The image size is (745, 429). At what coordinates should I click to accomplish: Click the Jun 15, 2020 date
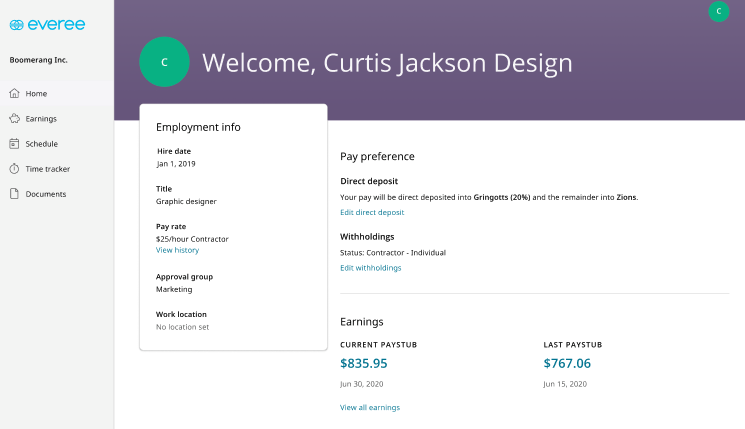[565, 384]
